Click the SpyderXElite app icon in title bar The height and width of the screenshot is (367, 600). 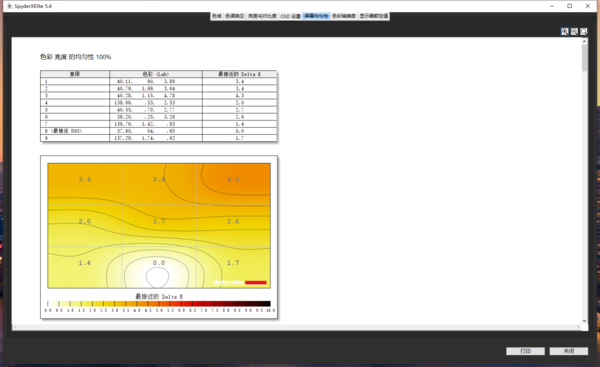coord(10,6)
